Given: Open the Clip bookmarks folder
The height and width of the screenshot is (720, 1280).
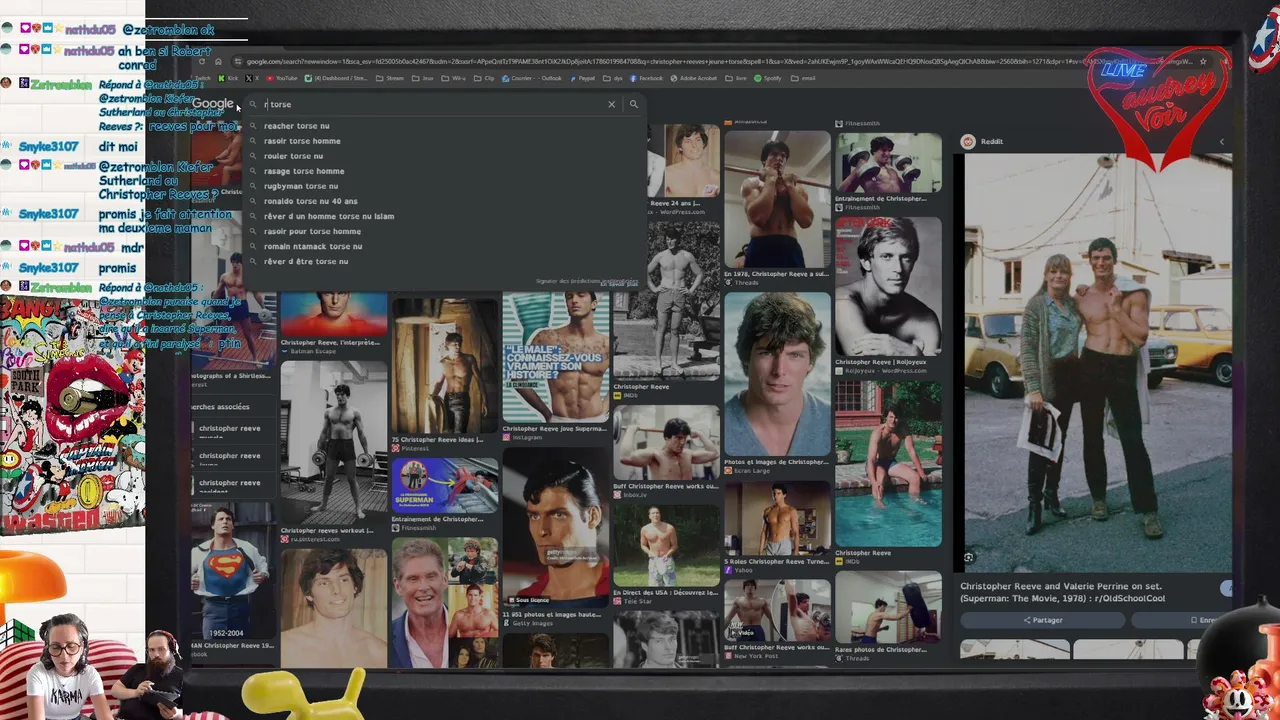Looking at the screenshot, I should tap(486, 78).
